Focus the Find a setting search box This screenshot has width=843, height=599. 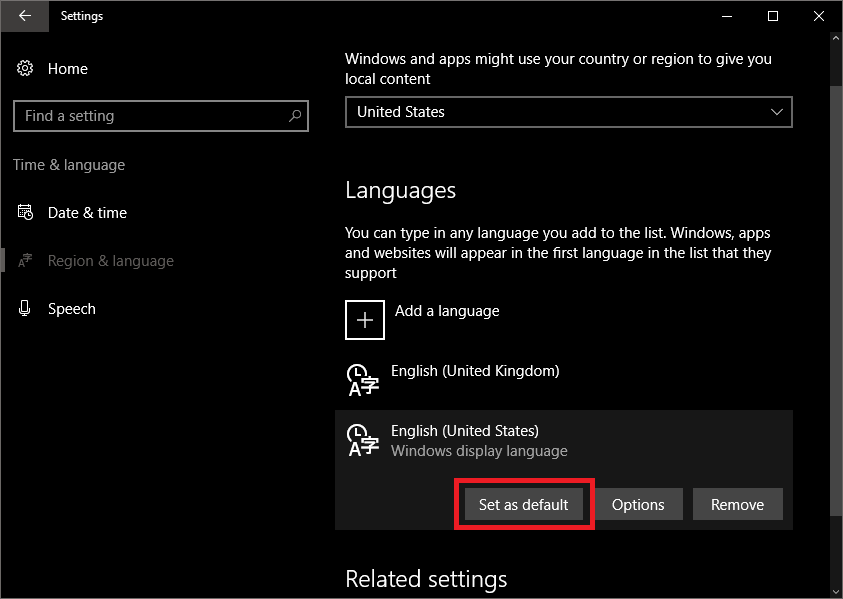(x=161, y=116)
